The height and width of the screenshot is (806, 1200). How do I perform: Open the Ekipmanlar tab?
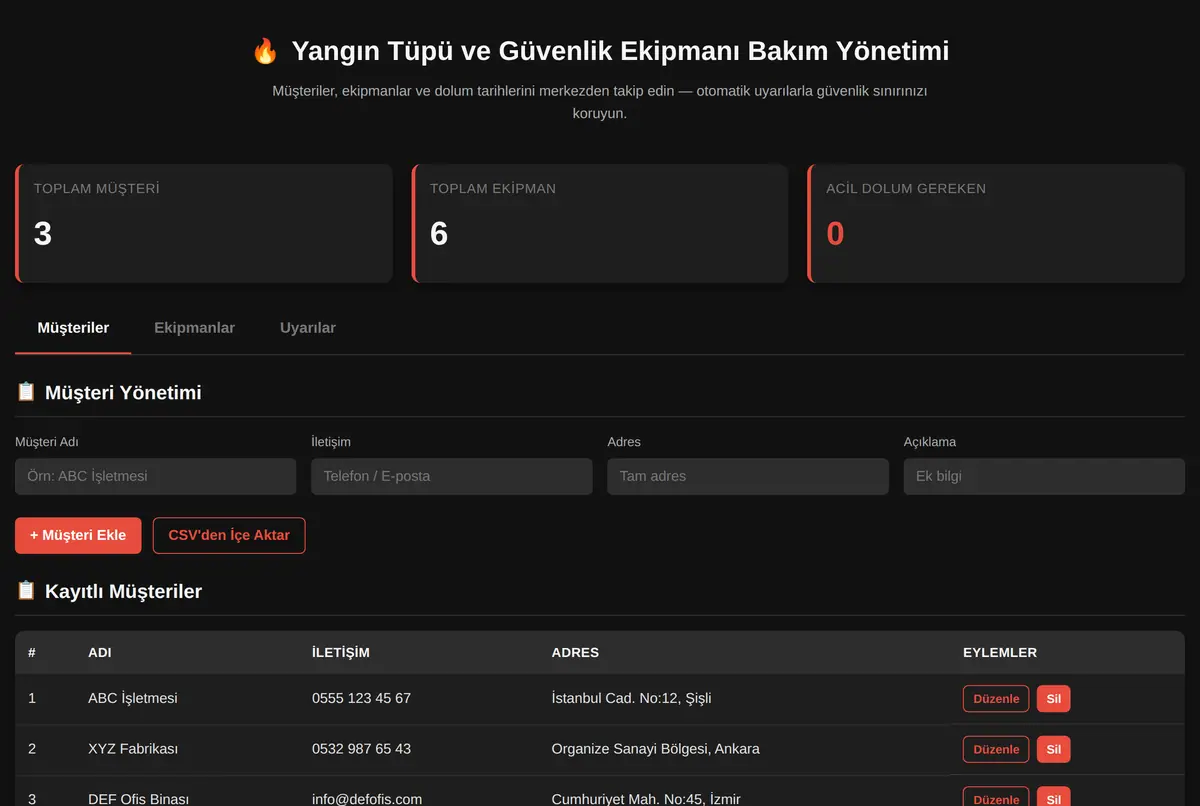point(194,328)
